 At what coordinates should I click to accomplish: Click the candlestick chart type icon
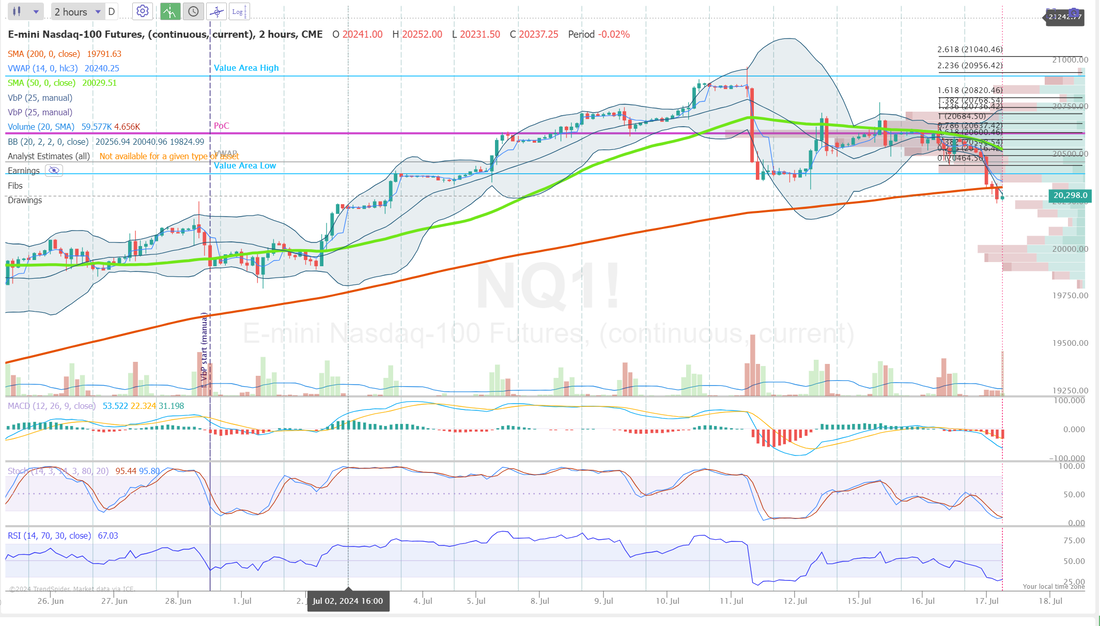coord(16,11)
